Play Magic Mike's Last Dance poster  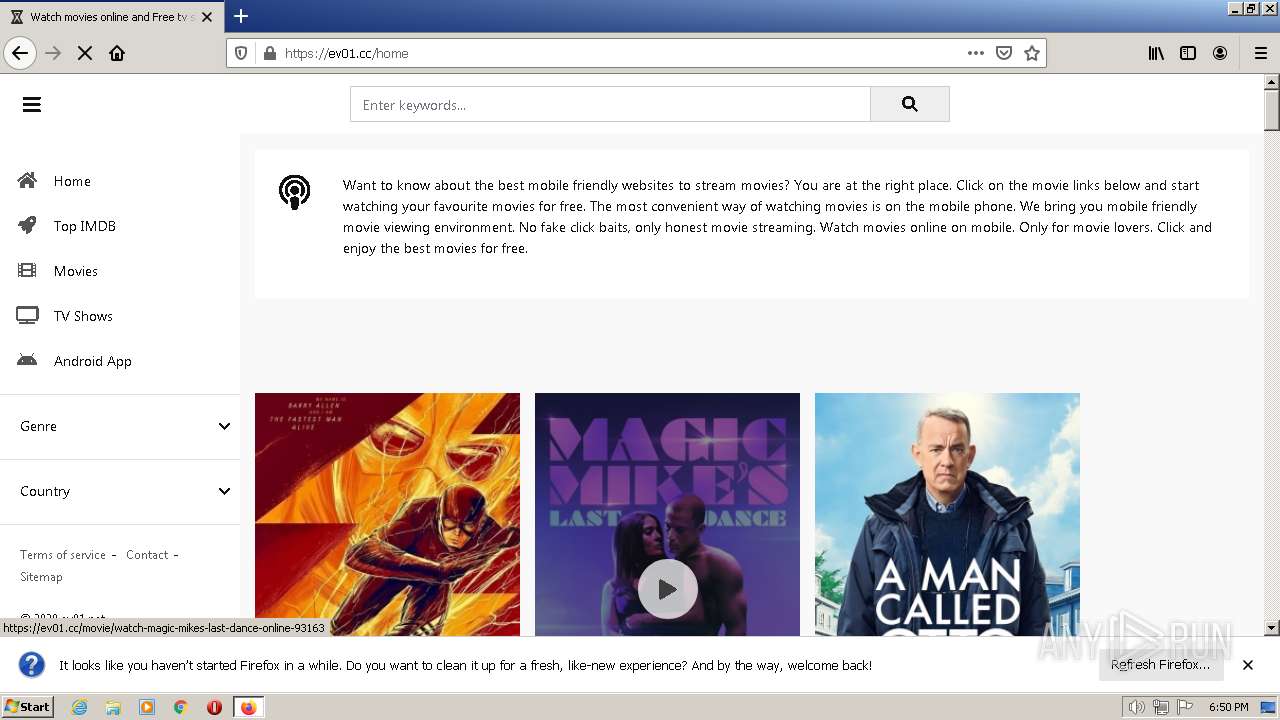click(667, 514)
